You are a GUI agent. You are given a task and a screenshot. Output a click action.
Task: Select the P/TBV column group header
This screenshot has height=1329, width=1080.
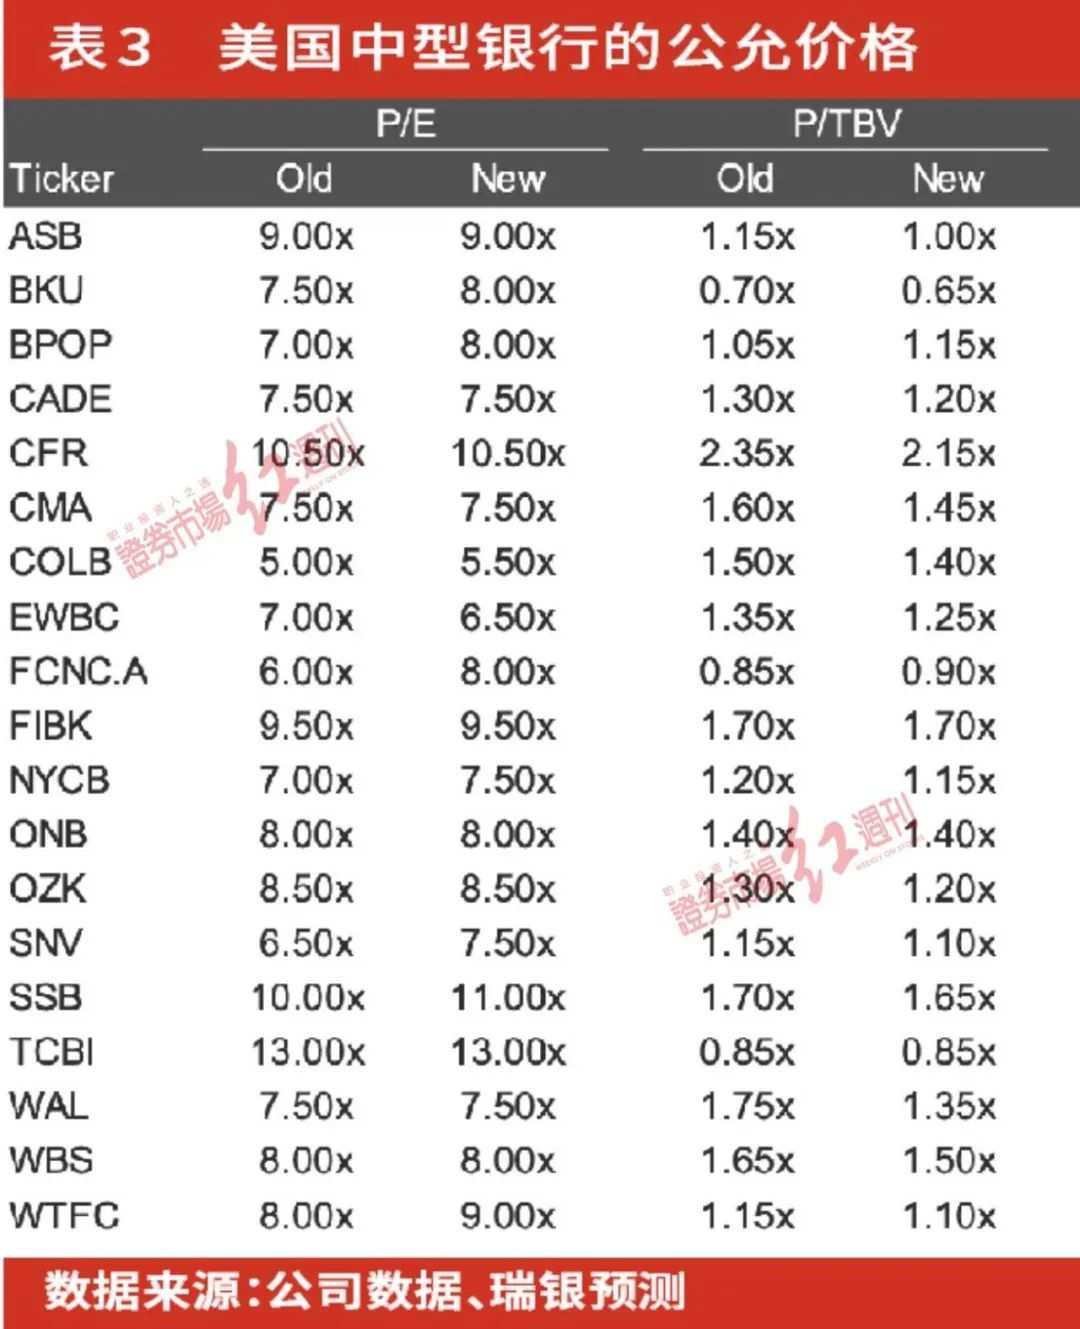[846, 124]
